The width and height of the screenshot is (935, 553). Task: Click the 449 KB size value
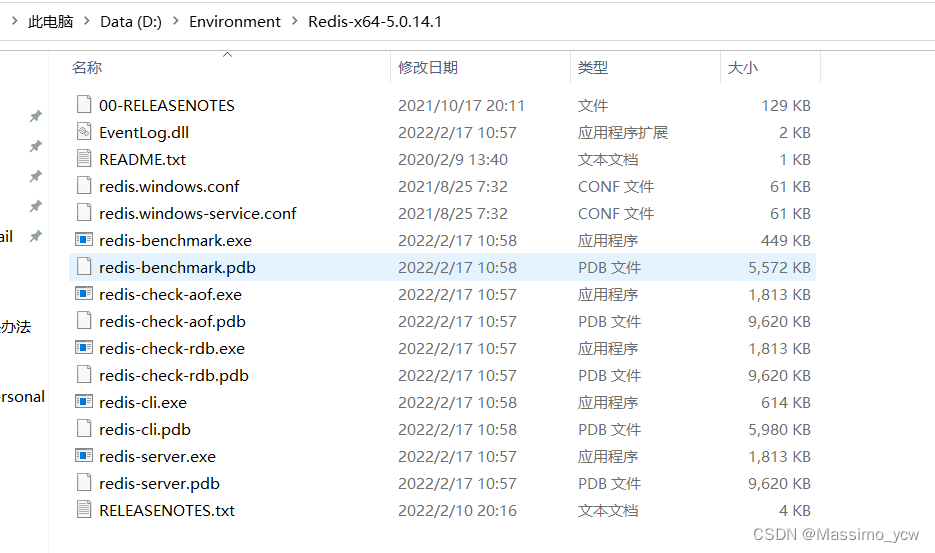[x=785, y=240]
